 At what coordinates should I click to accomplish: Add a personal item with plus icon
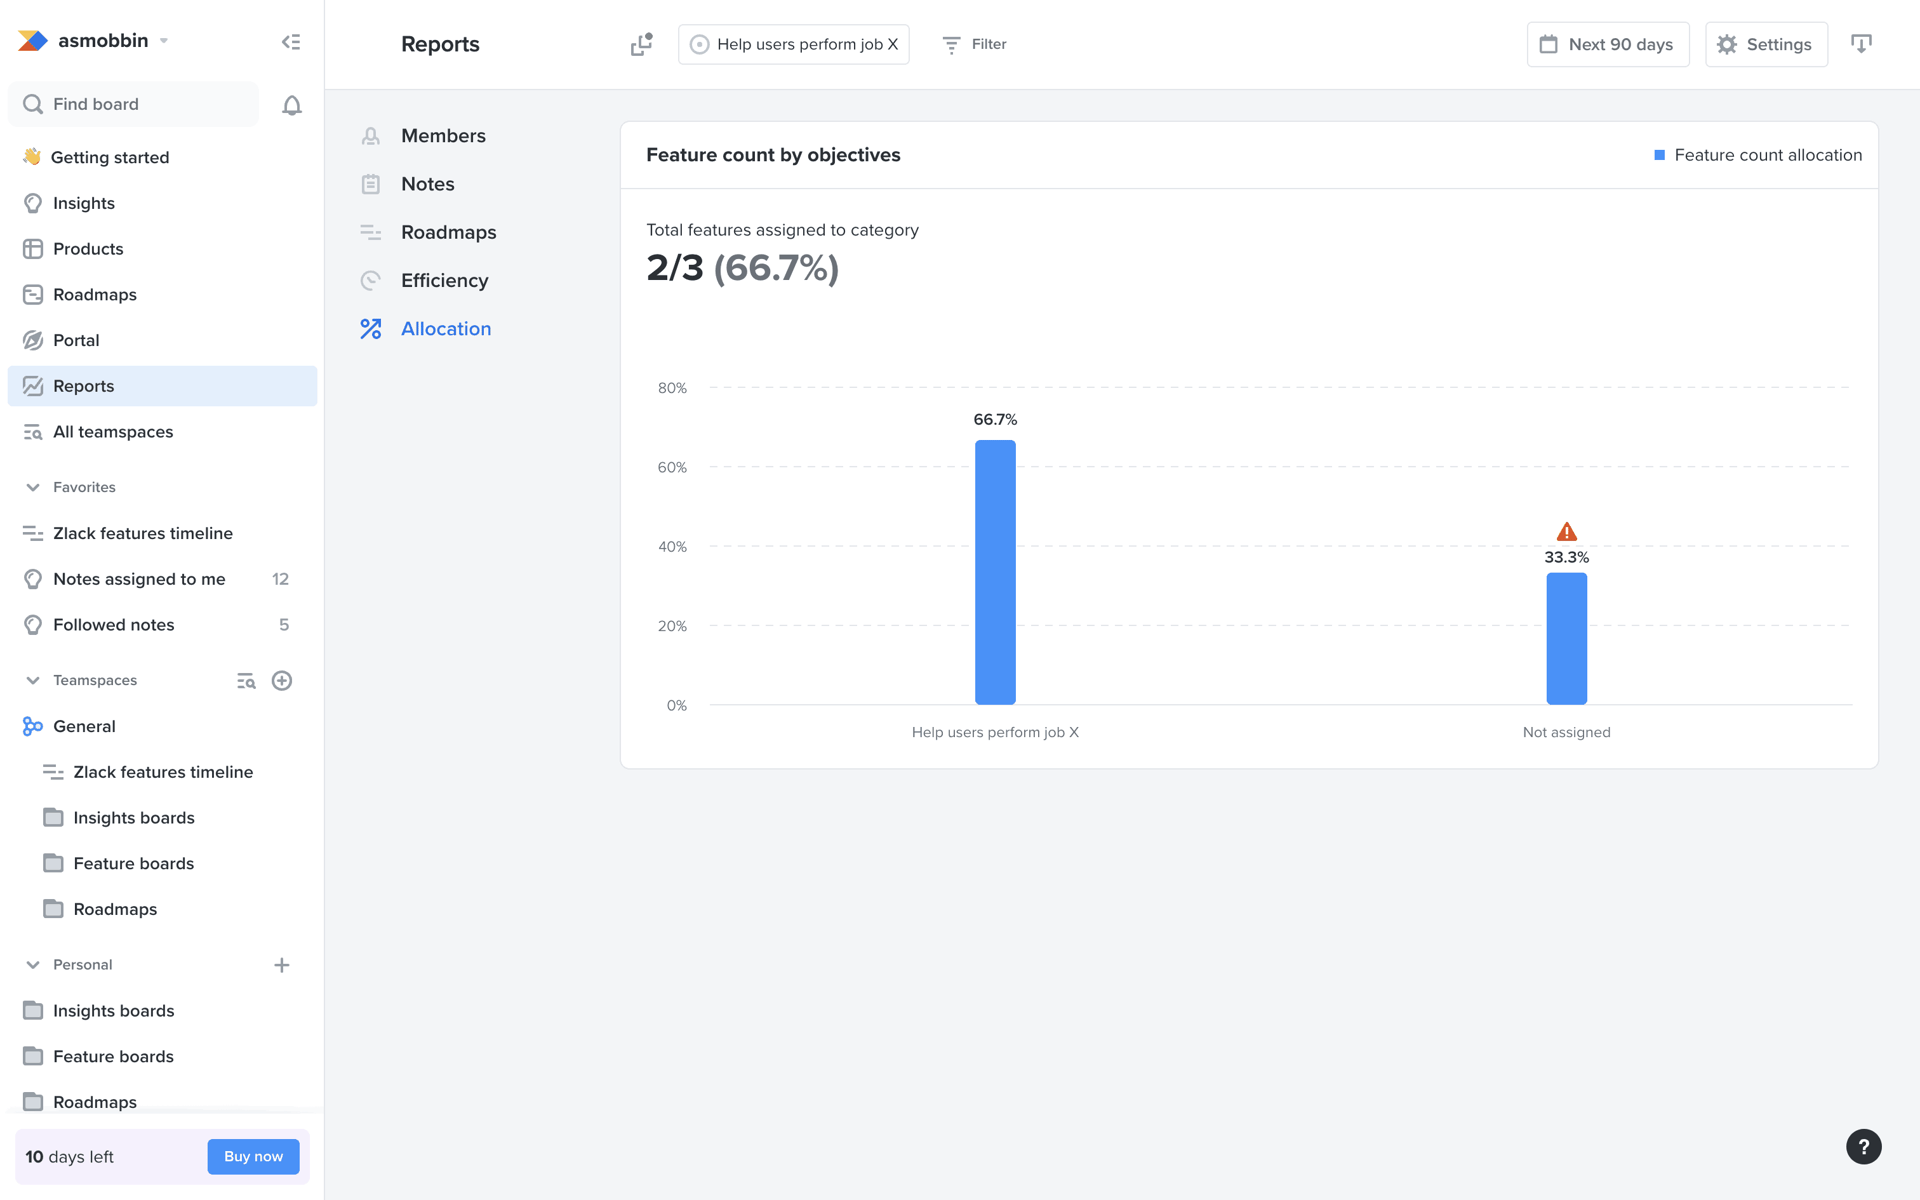click(282, 965)
